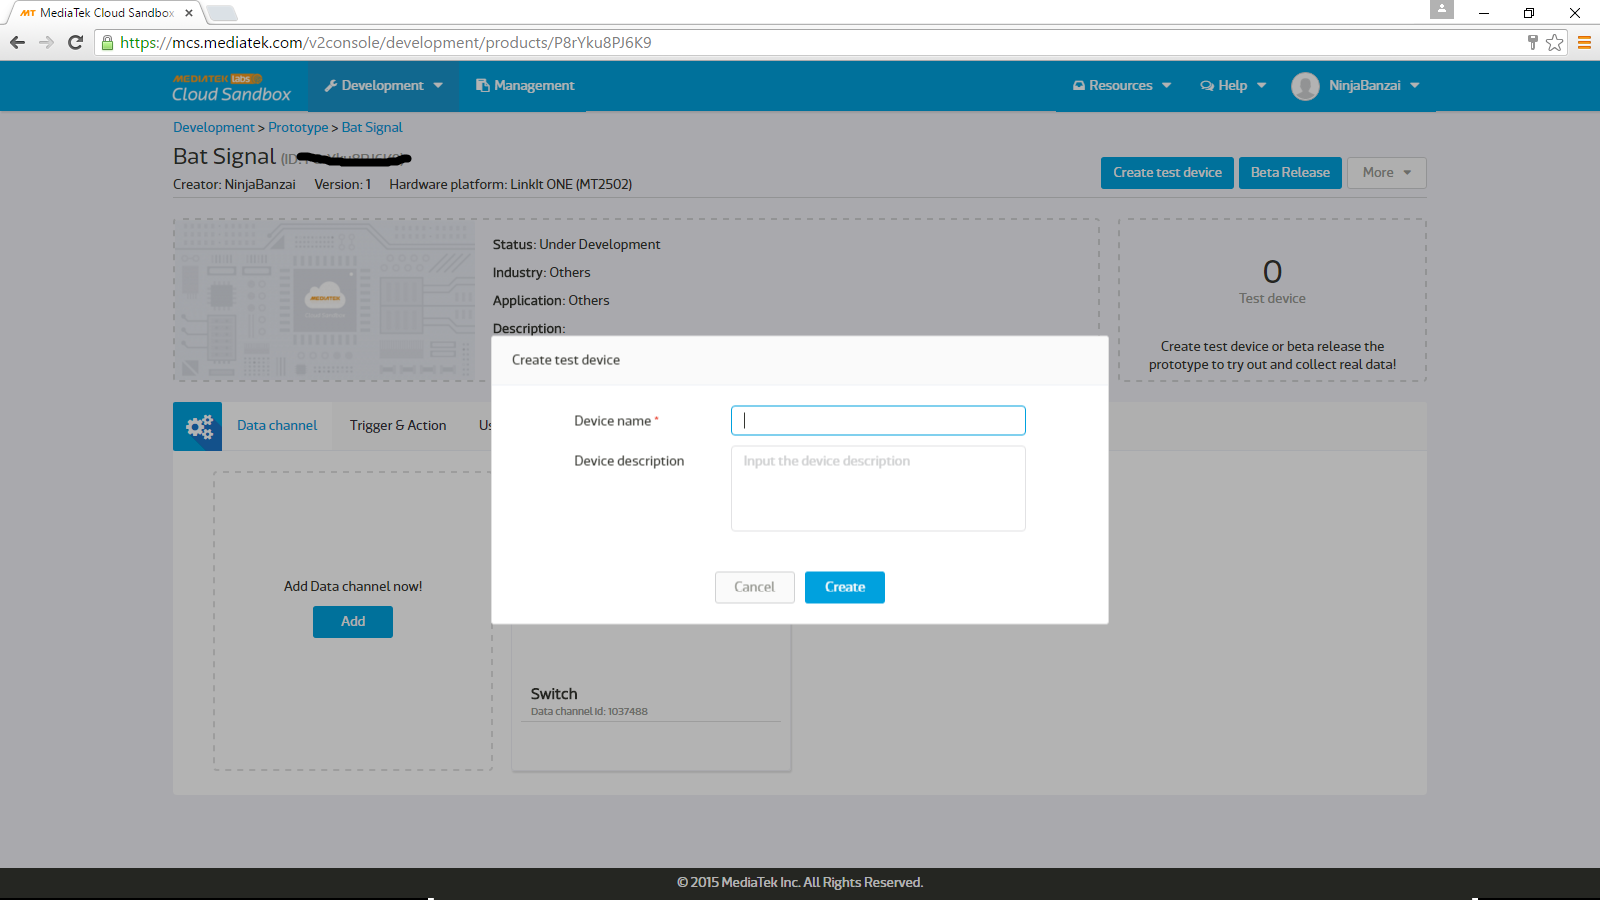Click the Beta Release button
This screenshot has width=1600, height=900.
point(1290,172)
